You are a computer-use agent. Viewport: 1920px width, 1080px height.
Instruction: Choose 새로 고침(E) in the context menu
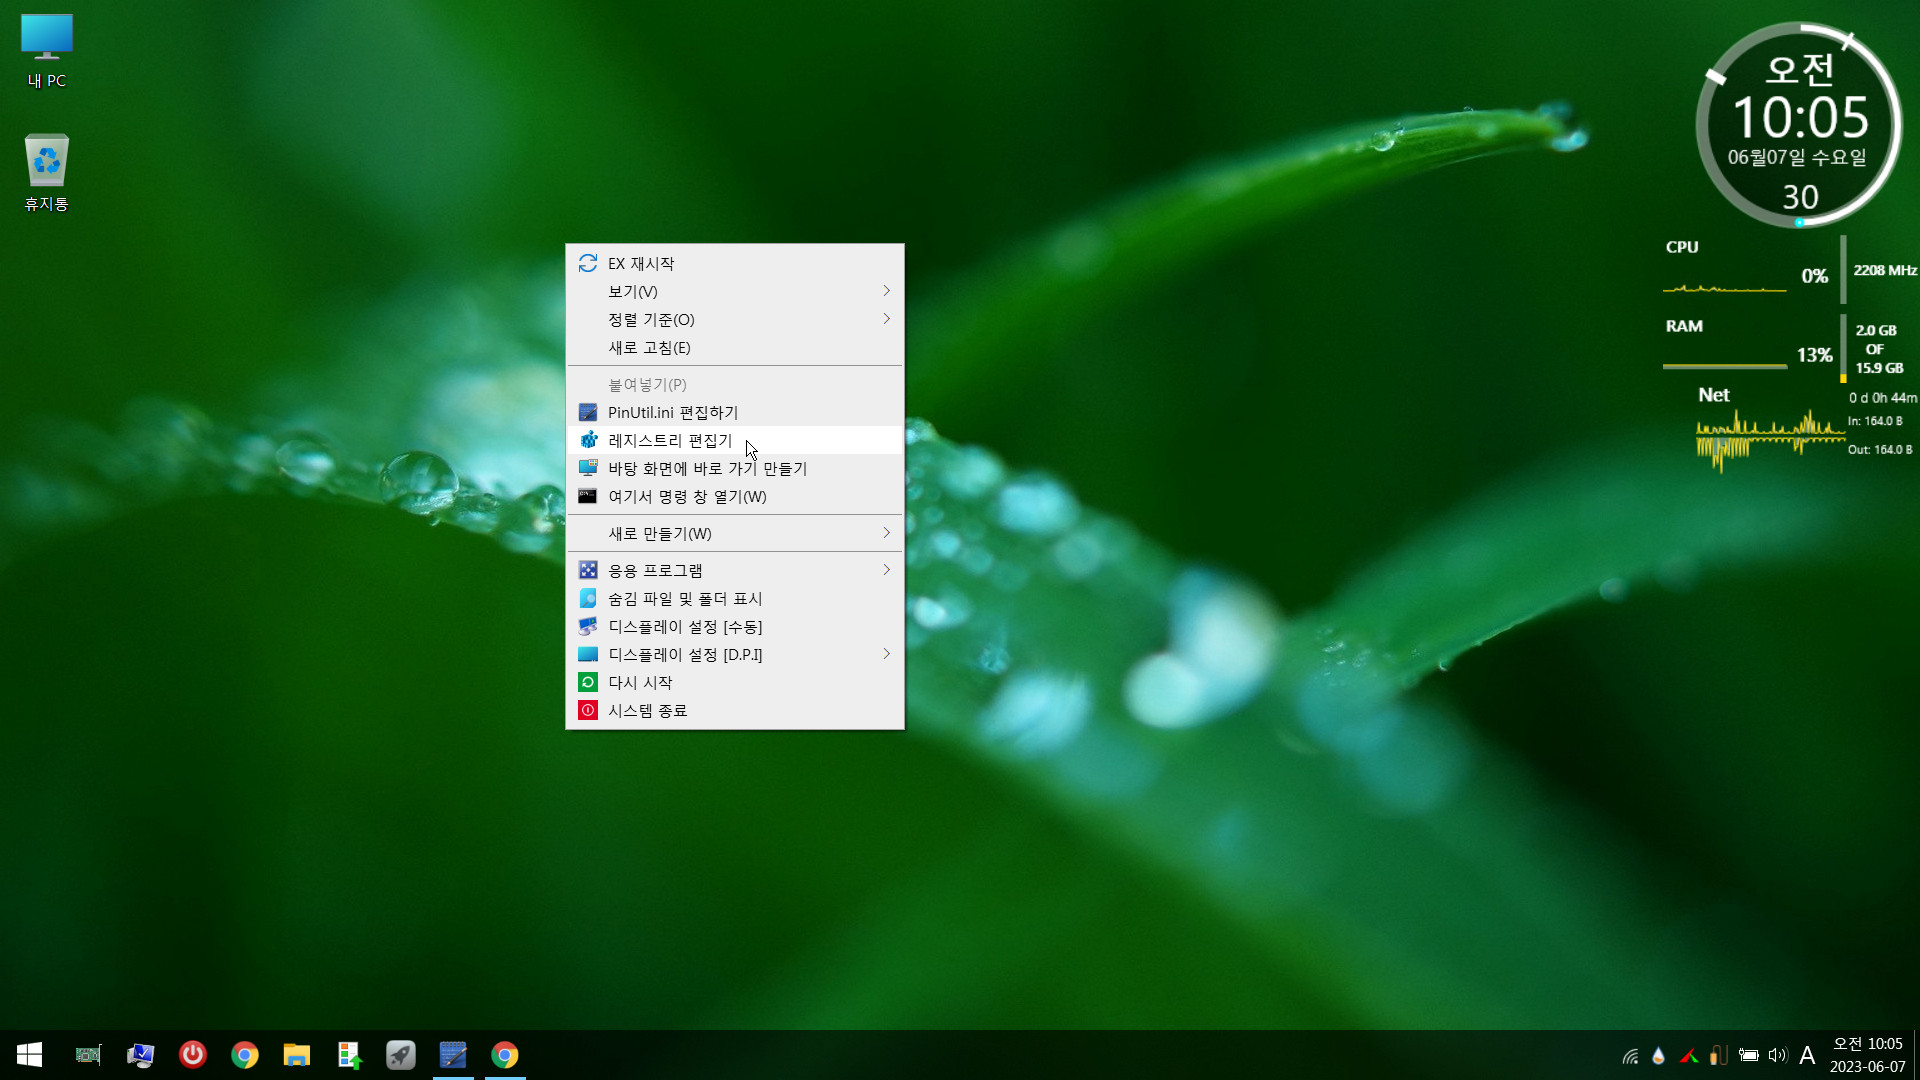coord(735,347)
